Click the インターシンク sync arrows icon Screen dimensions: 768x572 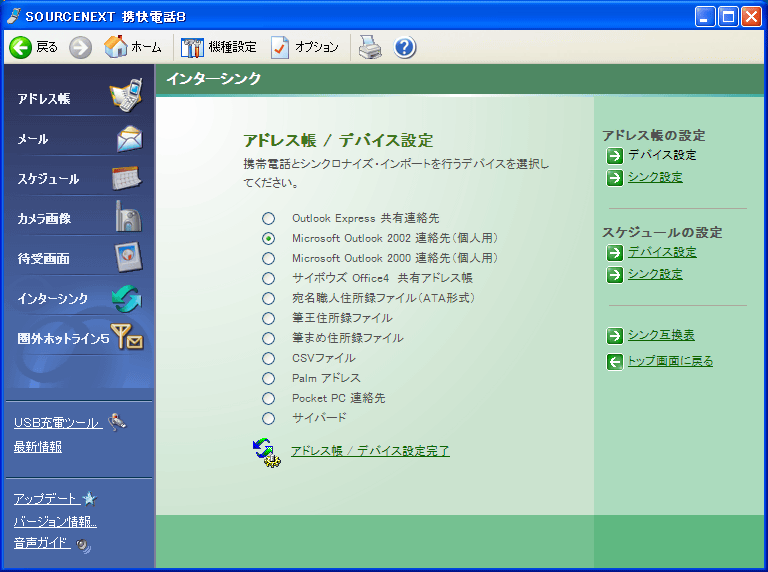127,298
